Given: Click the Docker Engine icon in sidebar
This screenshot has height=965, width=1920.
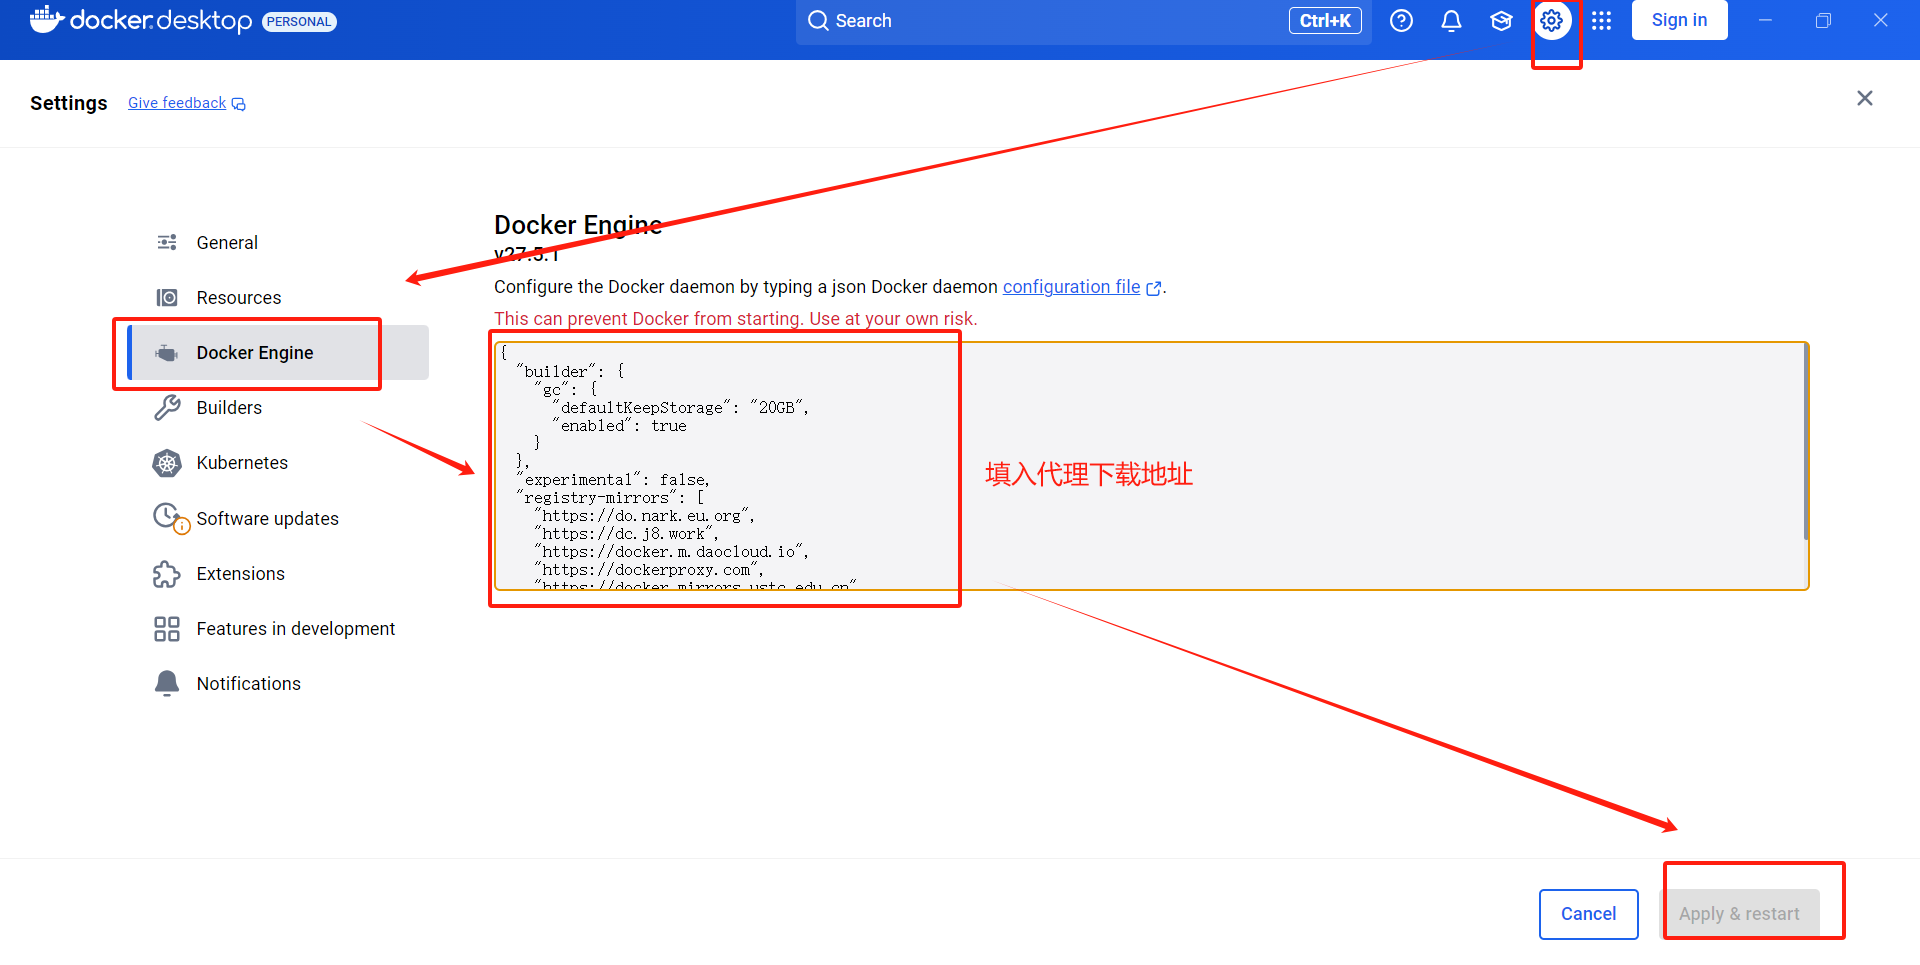Looking at the screenshot, I should 167,353.
